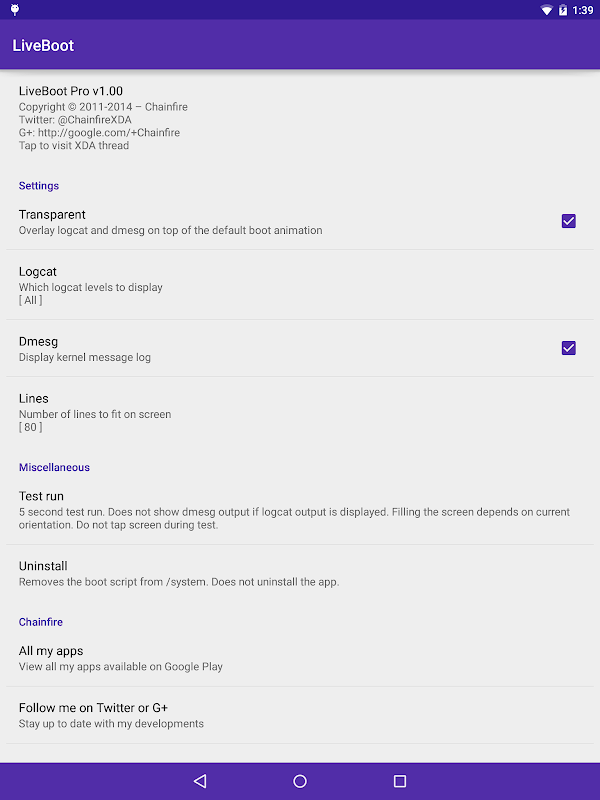Tap the Android home circle icon
This screenshot has width=600, height=800.
tap(300, 781)
